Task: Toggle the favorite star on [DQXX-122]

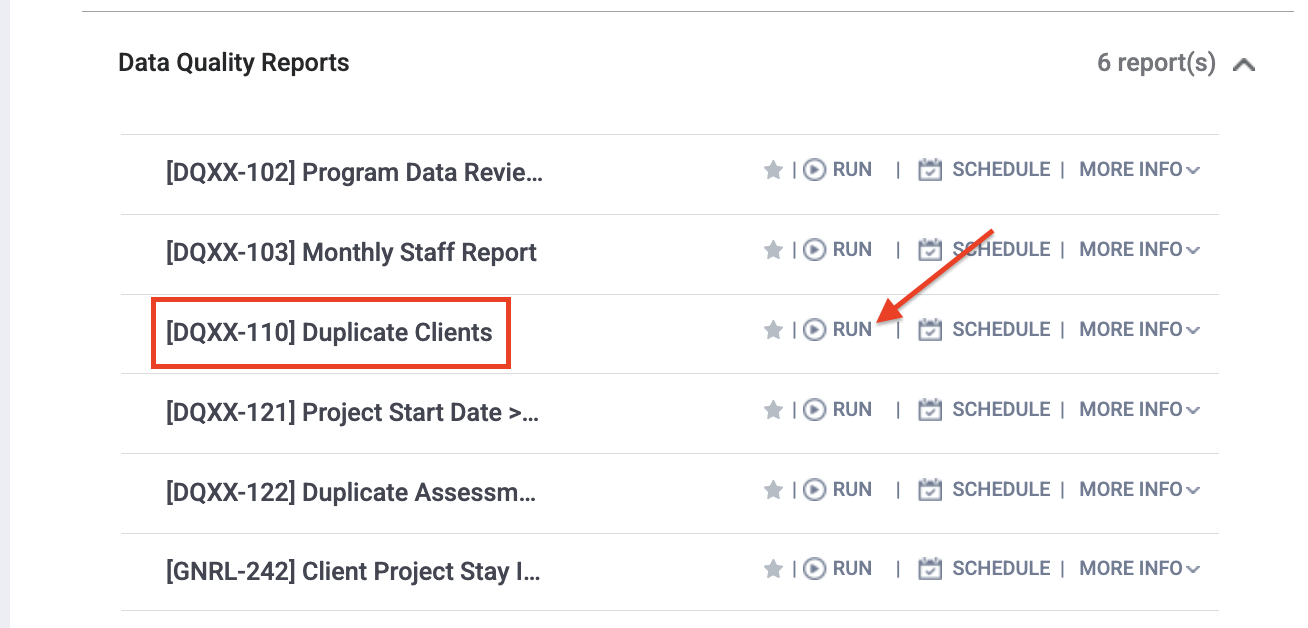Action: click(x=773, y=489)
